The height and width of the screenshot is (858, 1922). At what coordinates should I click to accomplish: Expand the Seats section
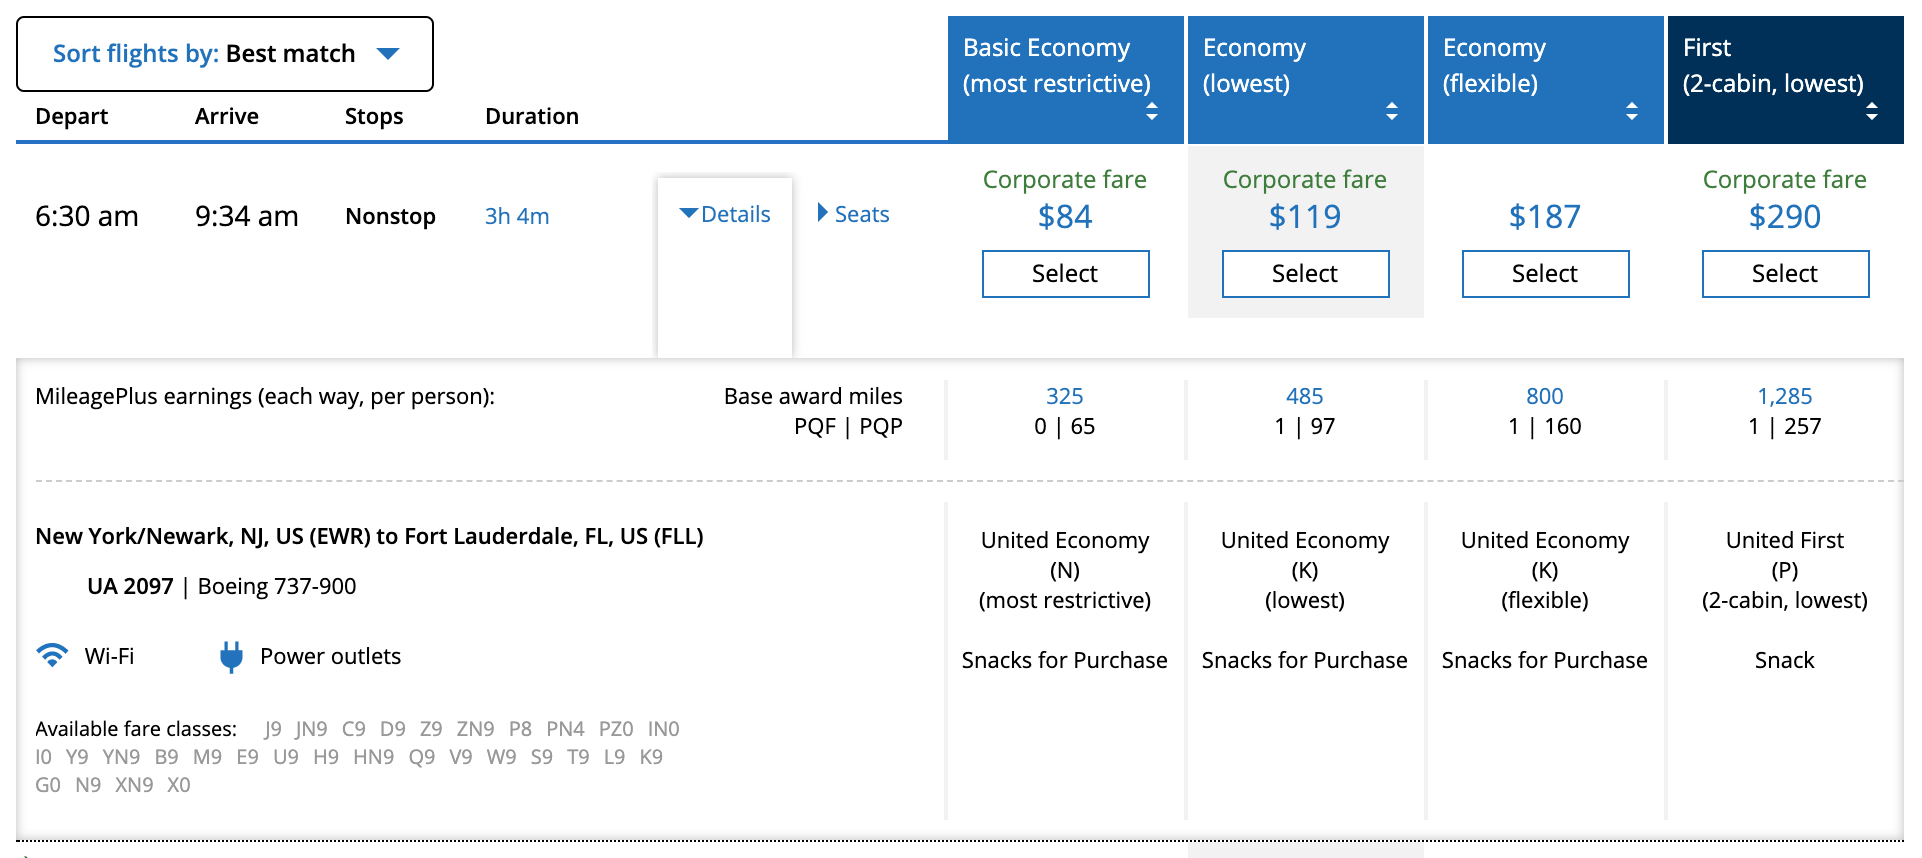point(853,214)
